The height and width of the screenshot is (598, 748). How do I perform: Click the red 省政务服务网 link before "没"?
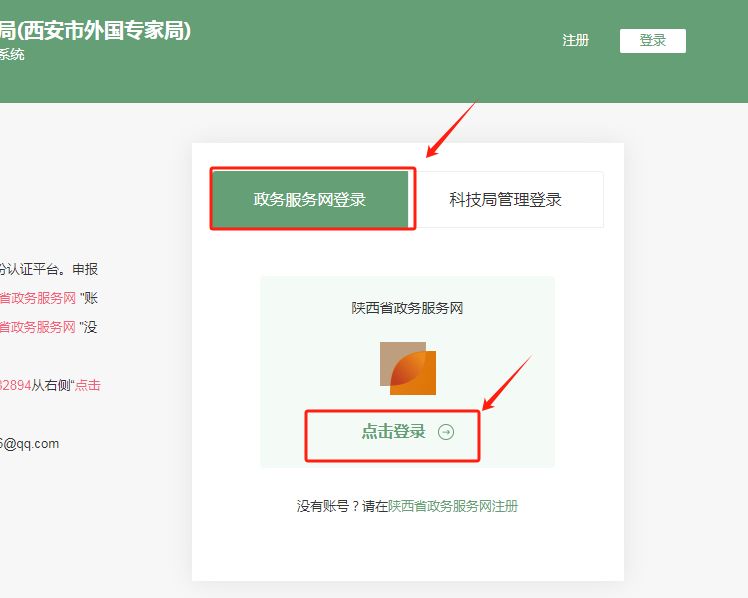pos(38,327)
